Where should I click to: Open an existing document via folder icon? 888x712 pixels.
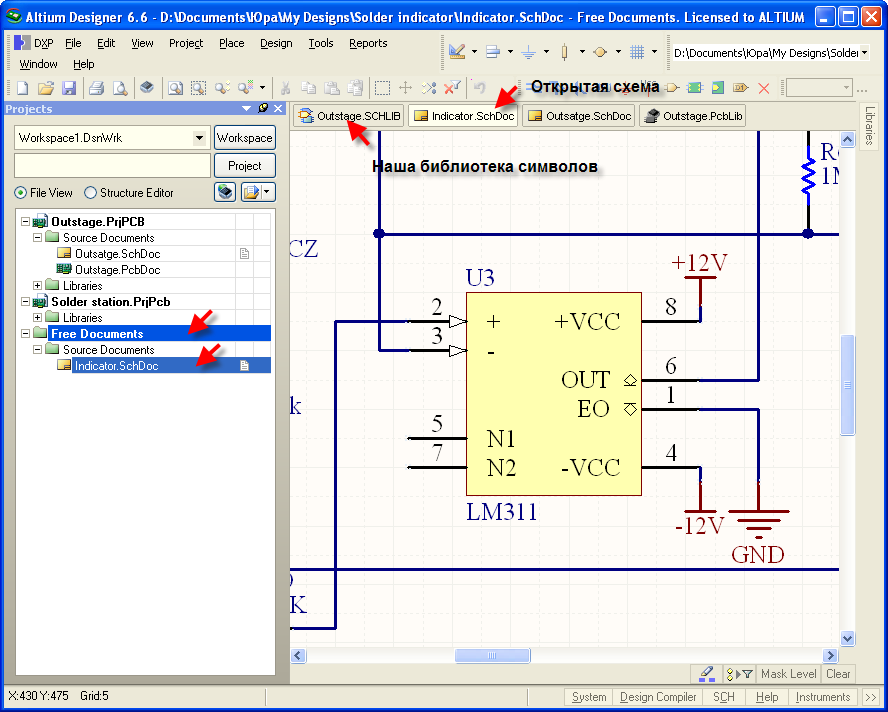click(x=45, y=88)
